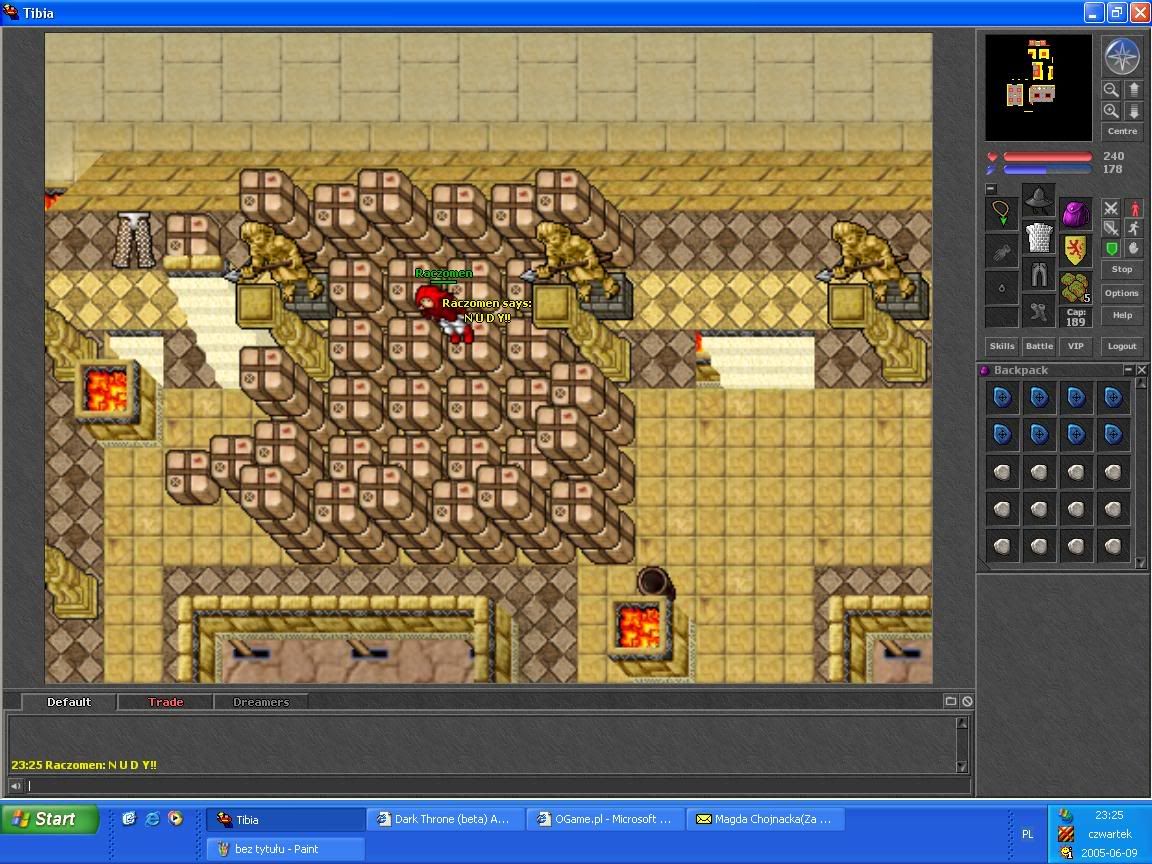The width and height of the screenshot is (1152, 864).
Task: Click the empty left hand slot
Action: (x=1001, y=251)
